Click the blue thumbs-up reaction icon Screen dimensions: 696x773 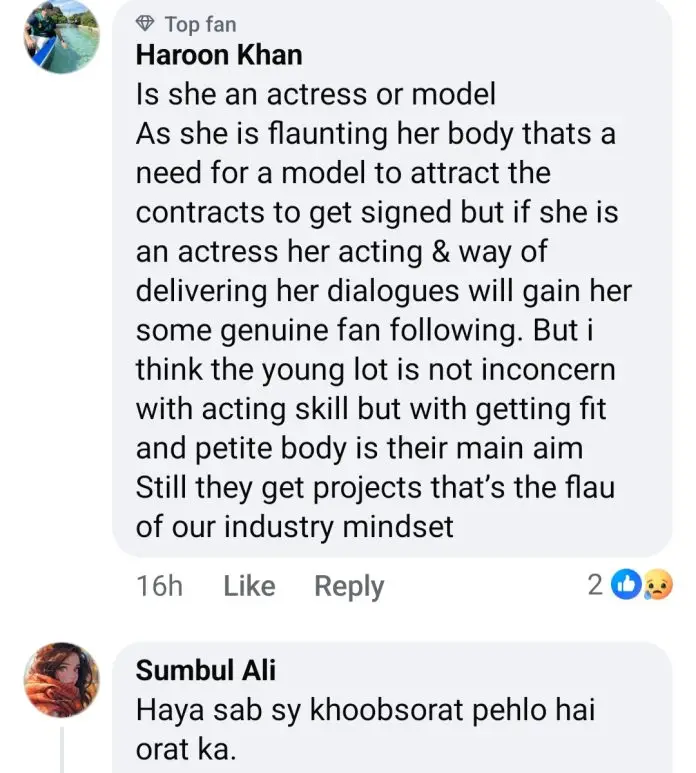[627, 585]
